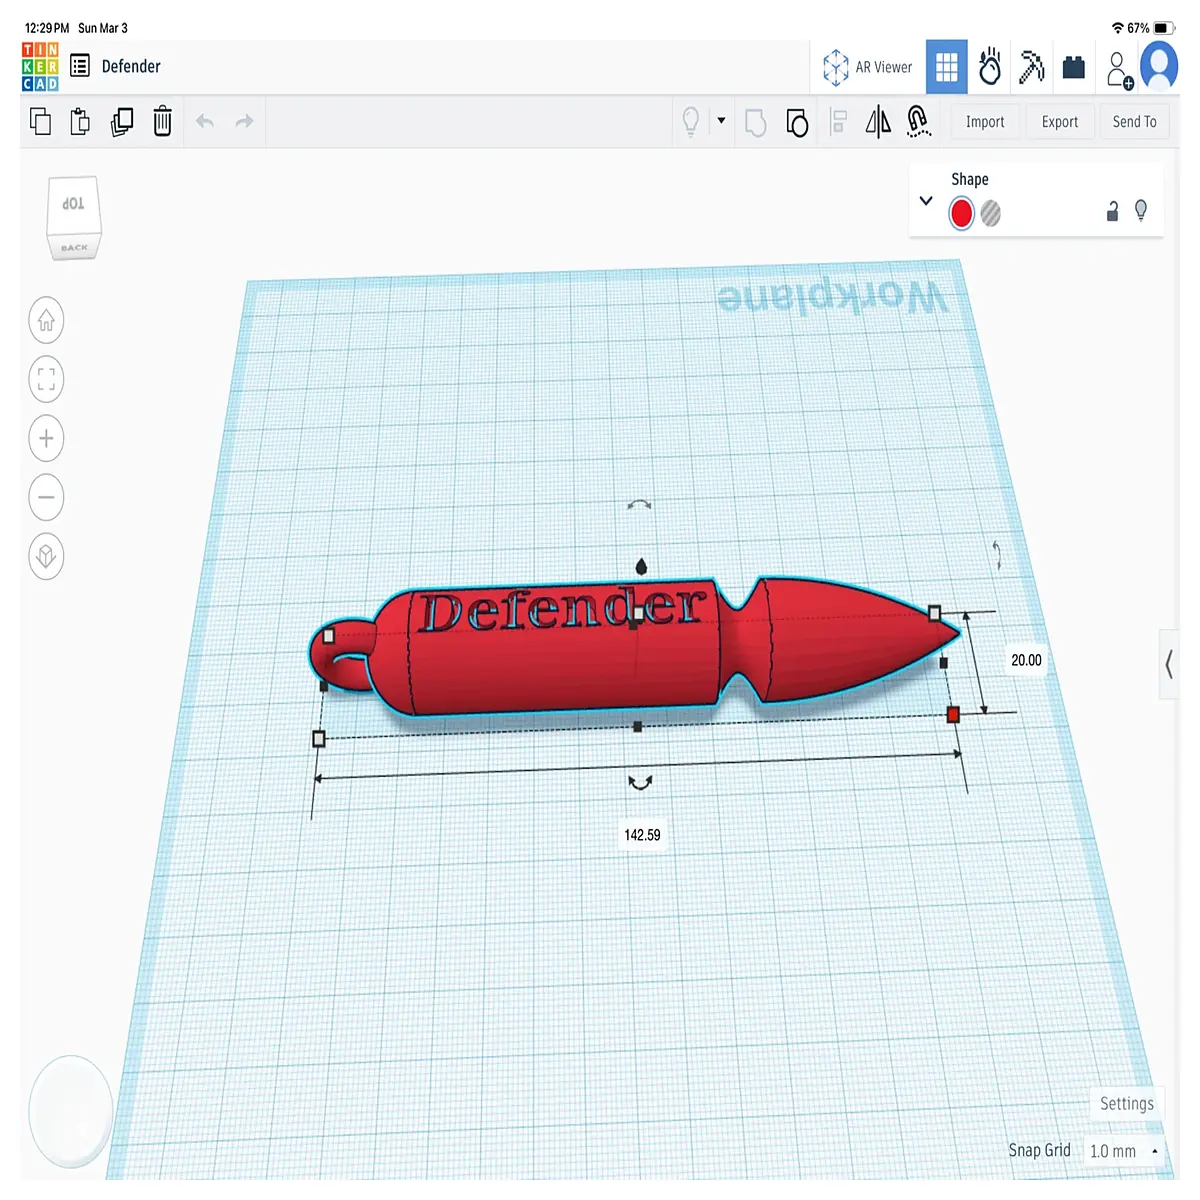Open the user profile avatar

1159,66
